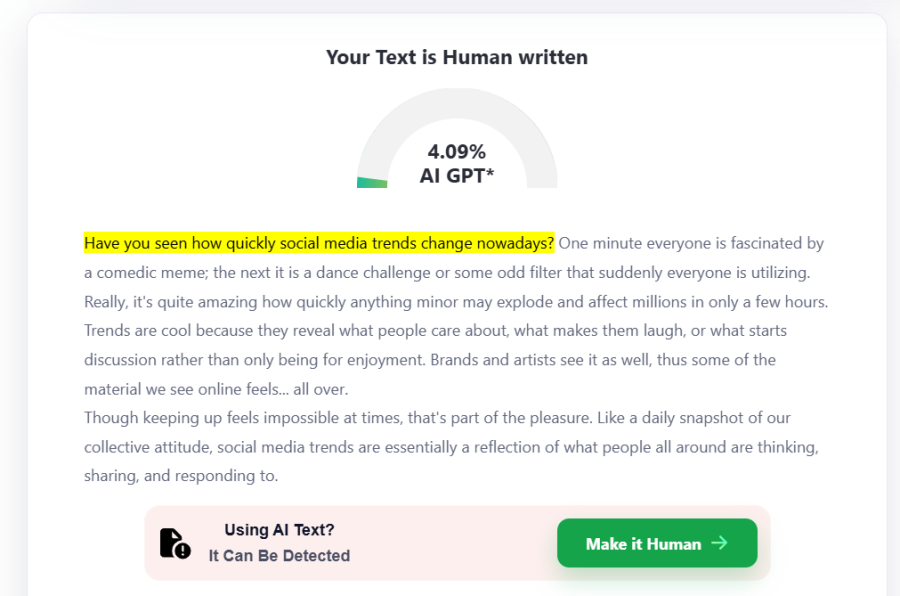Click the AI GPT* label under the score
Screen dimensions: 900x596
coord(456,177)
